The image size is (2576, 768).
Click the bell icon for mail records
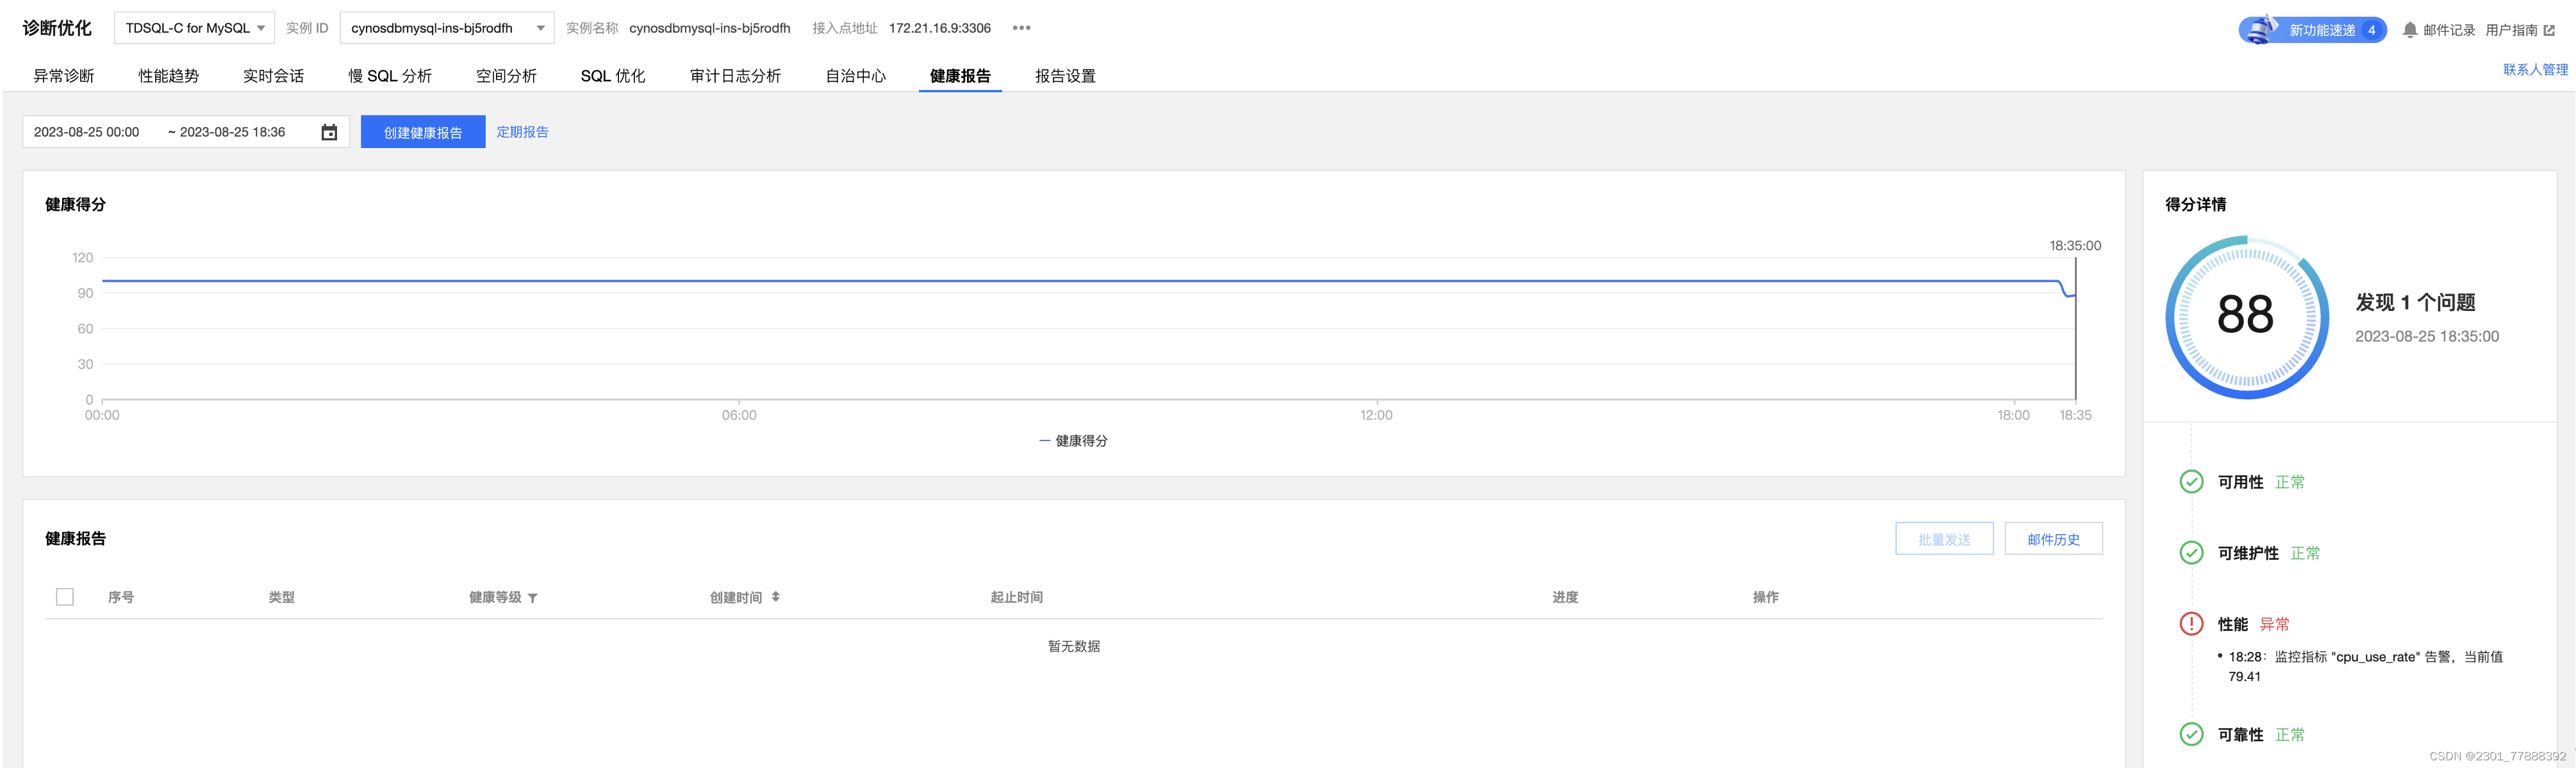pos(2410,30)
